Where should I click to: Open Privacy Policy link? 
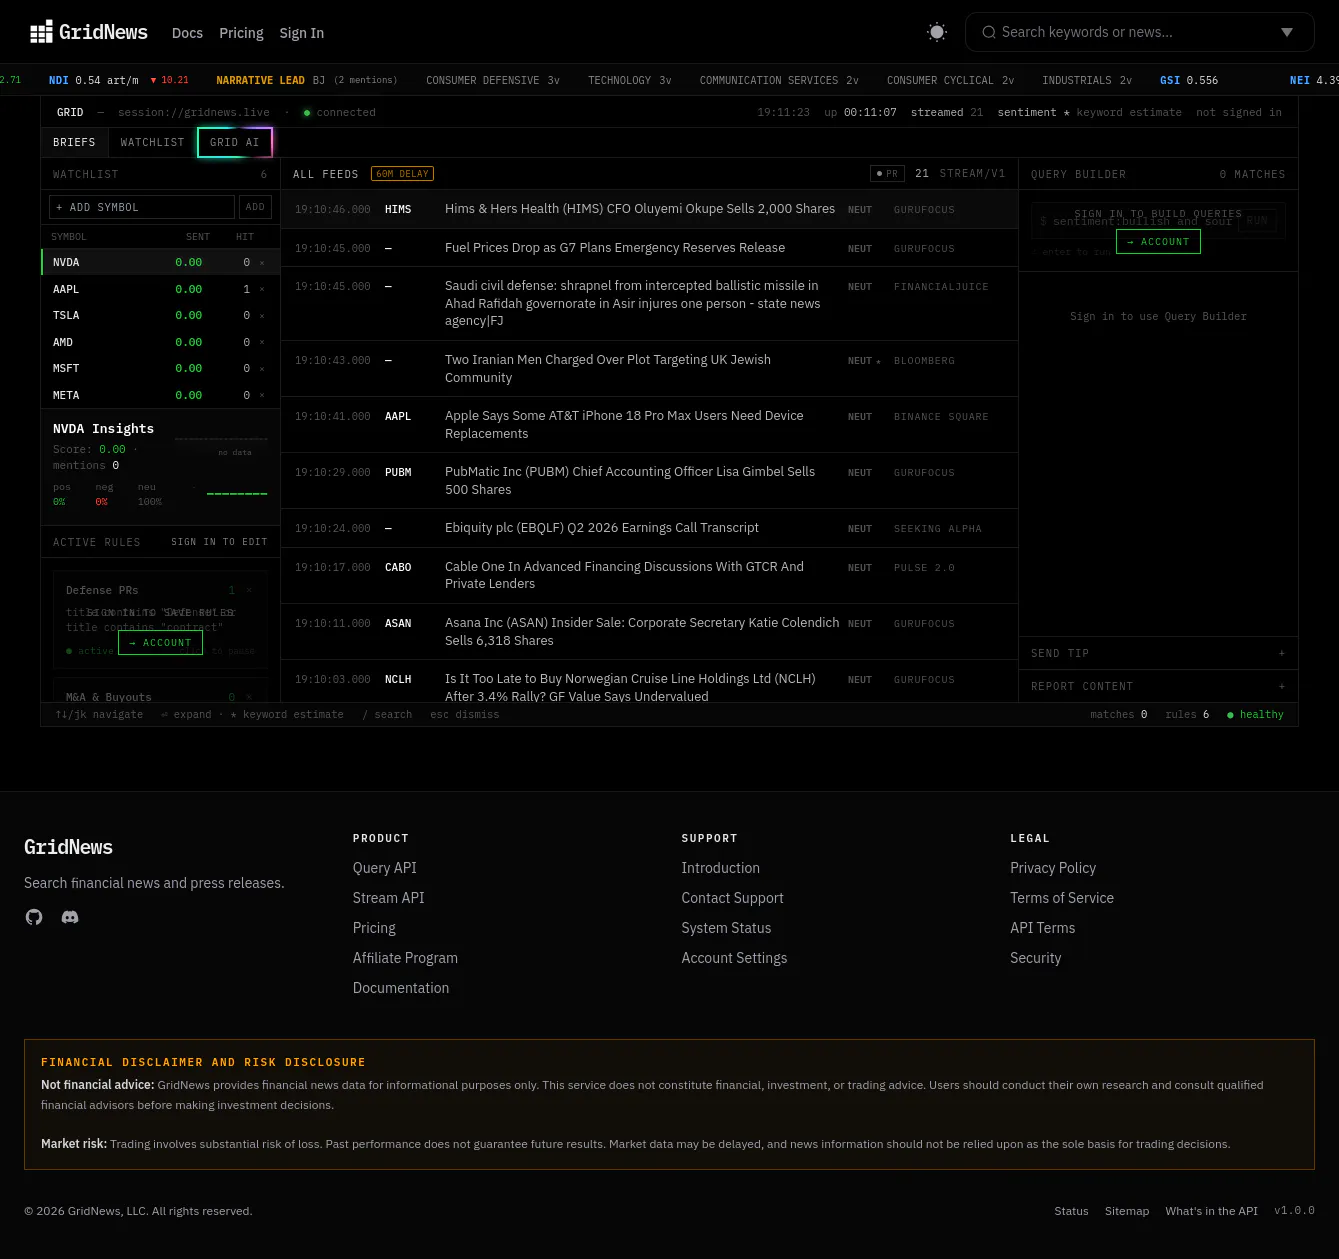click(1053, 868)
